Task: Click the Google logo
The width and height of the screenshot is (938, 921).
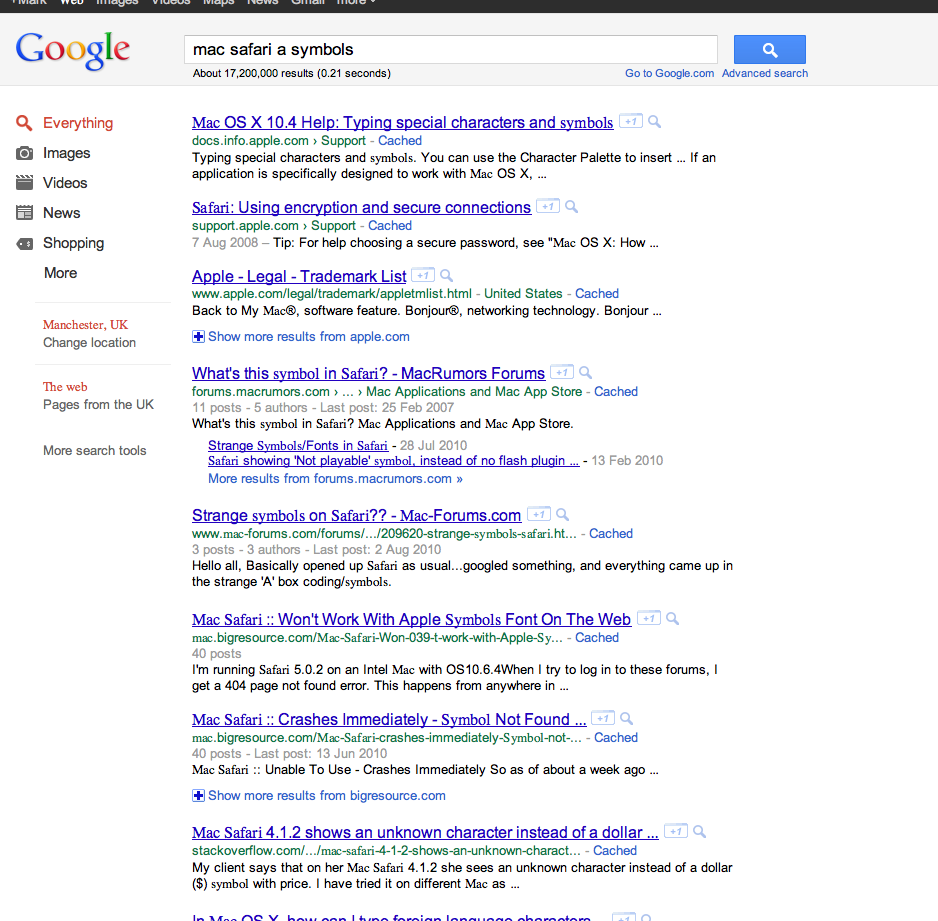Action: [72, 50]
